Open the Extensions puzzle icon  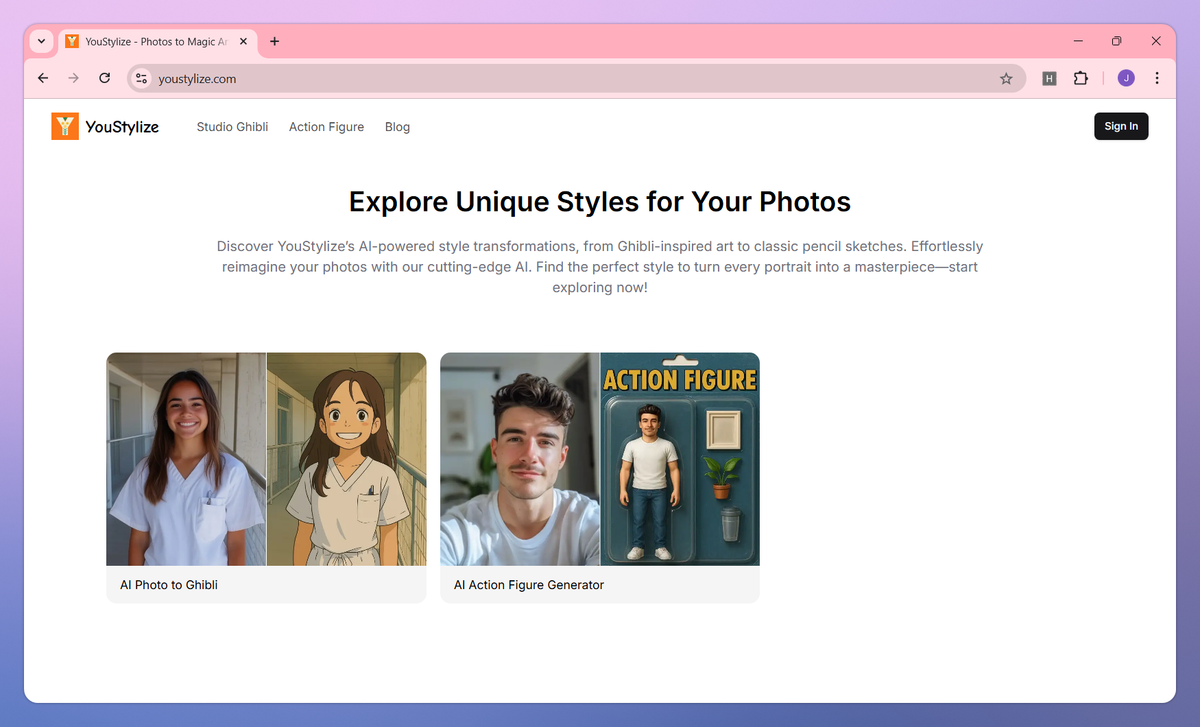(1081, 78)
